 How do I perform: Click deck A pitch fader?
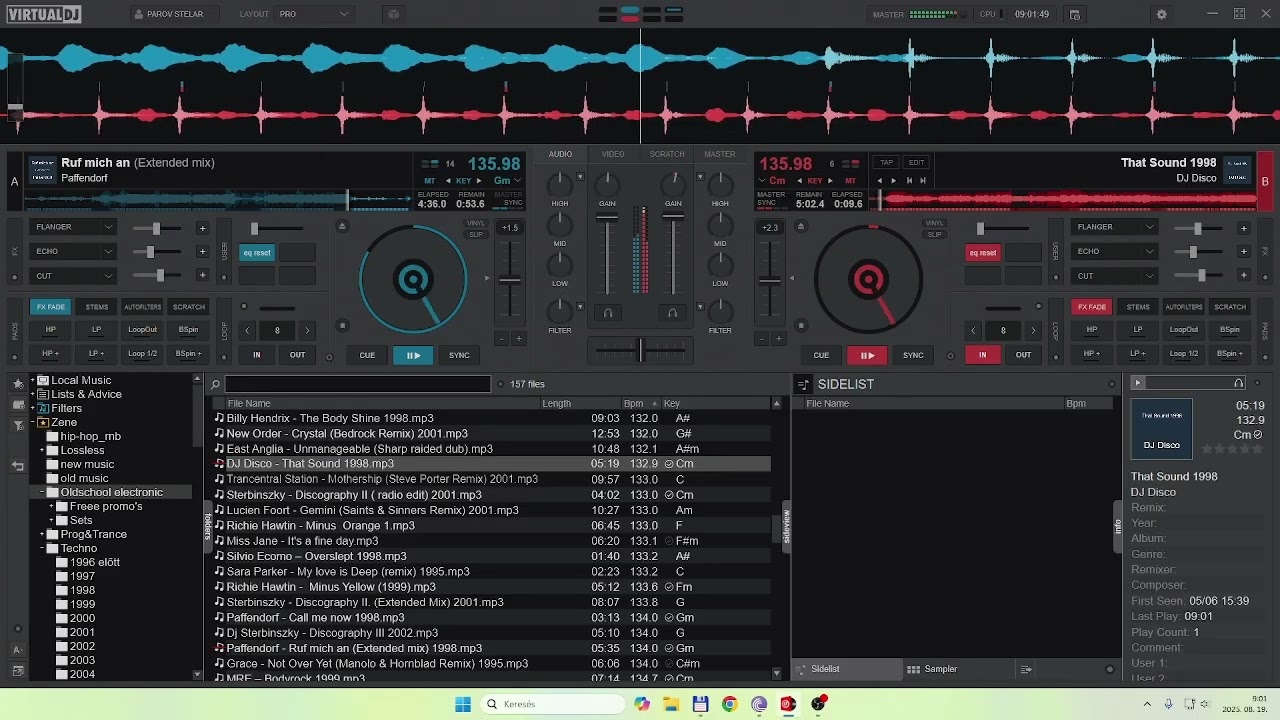510,281
